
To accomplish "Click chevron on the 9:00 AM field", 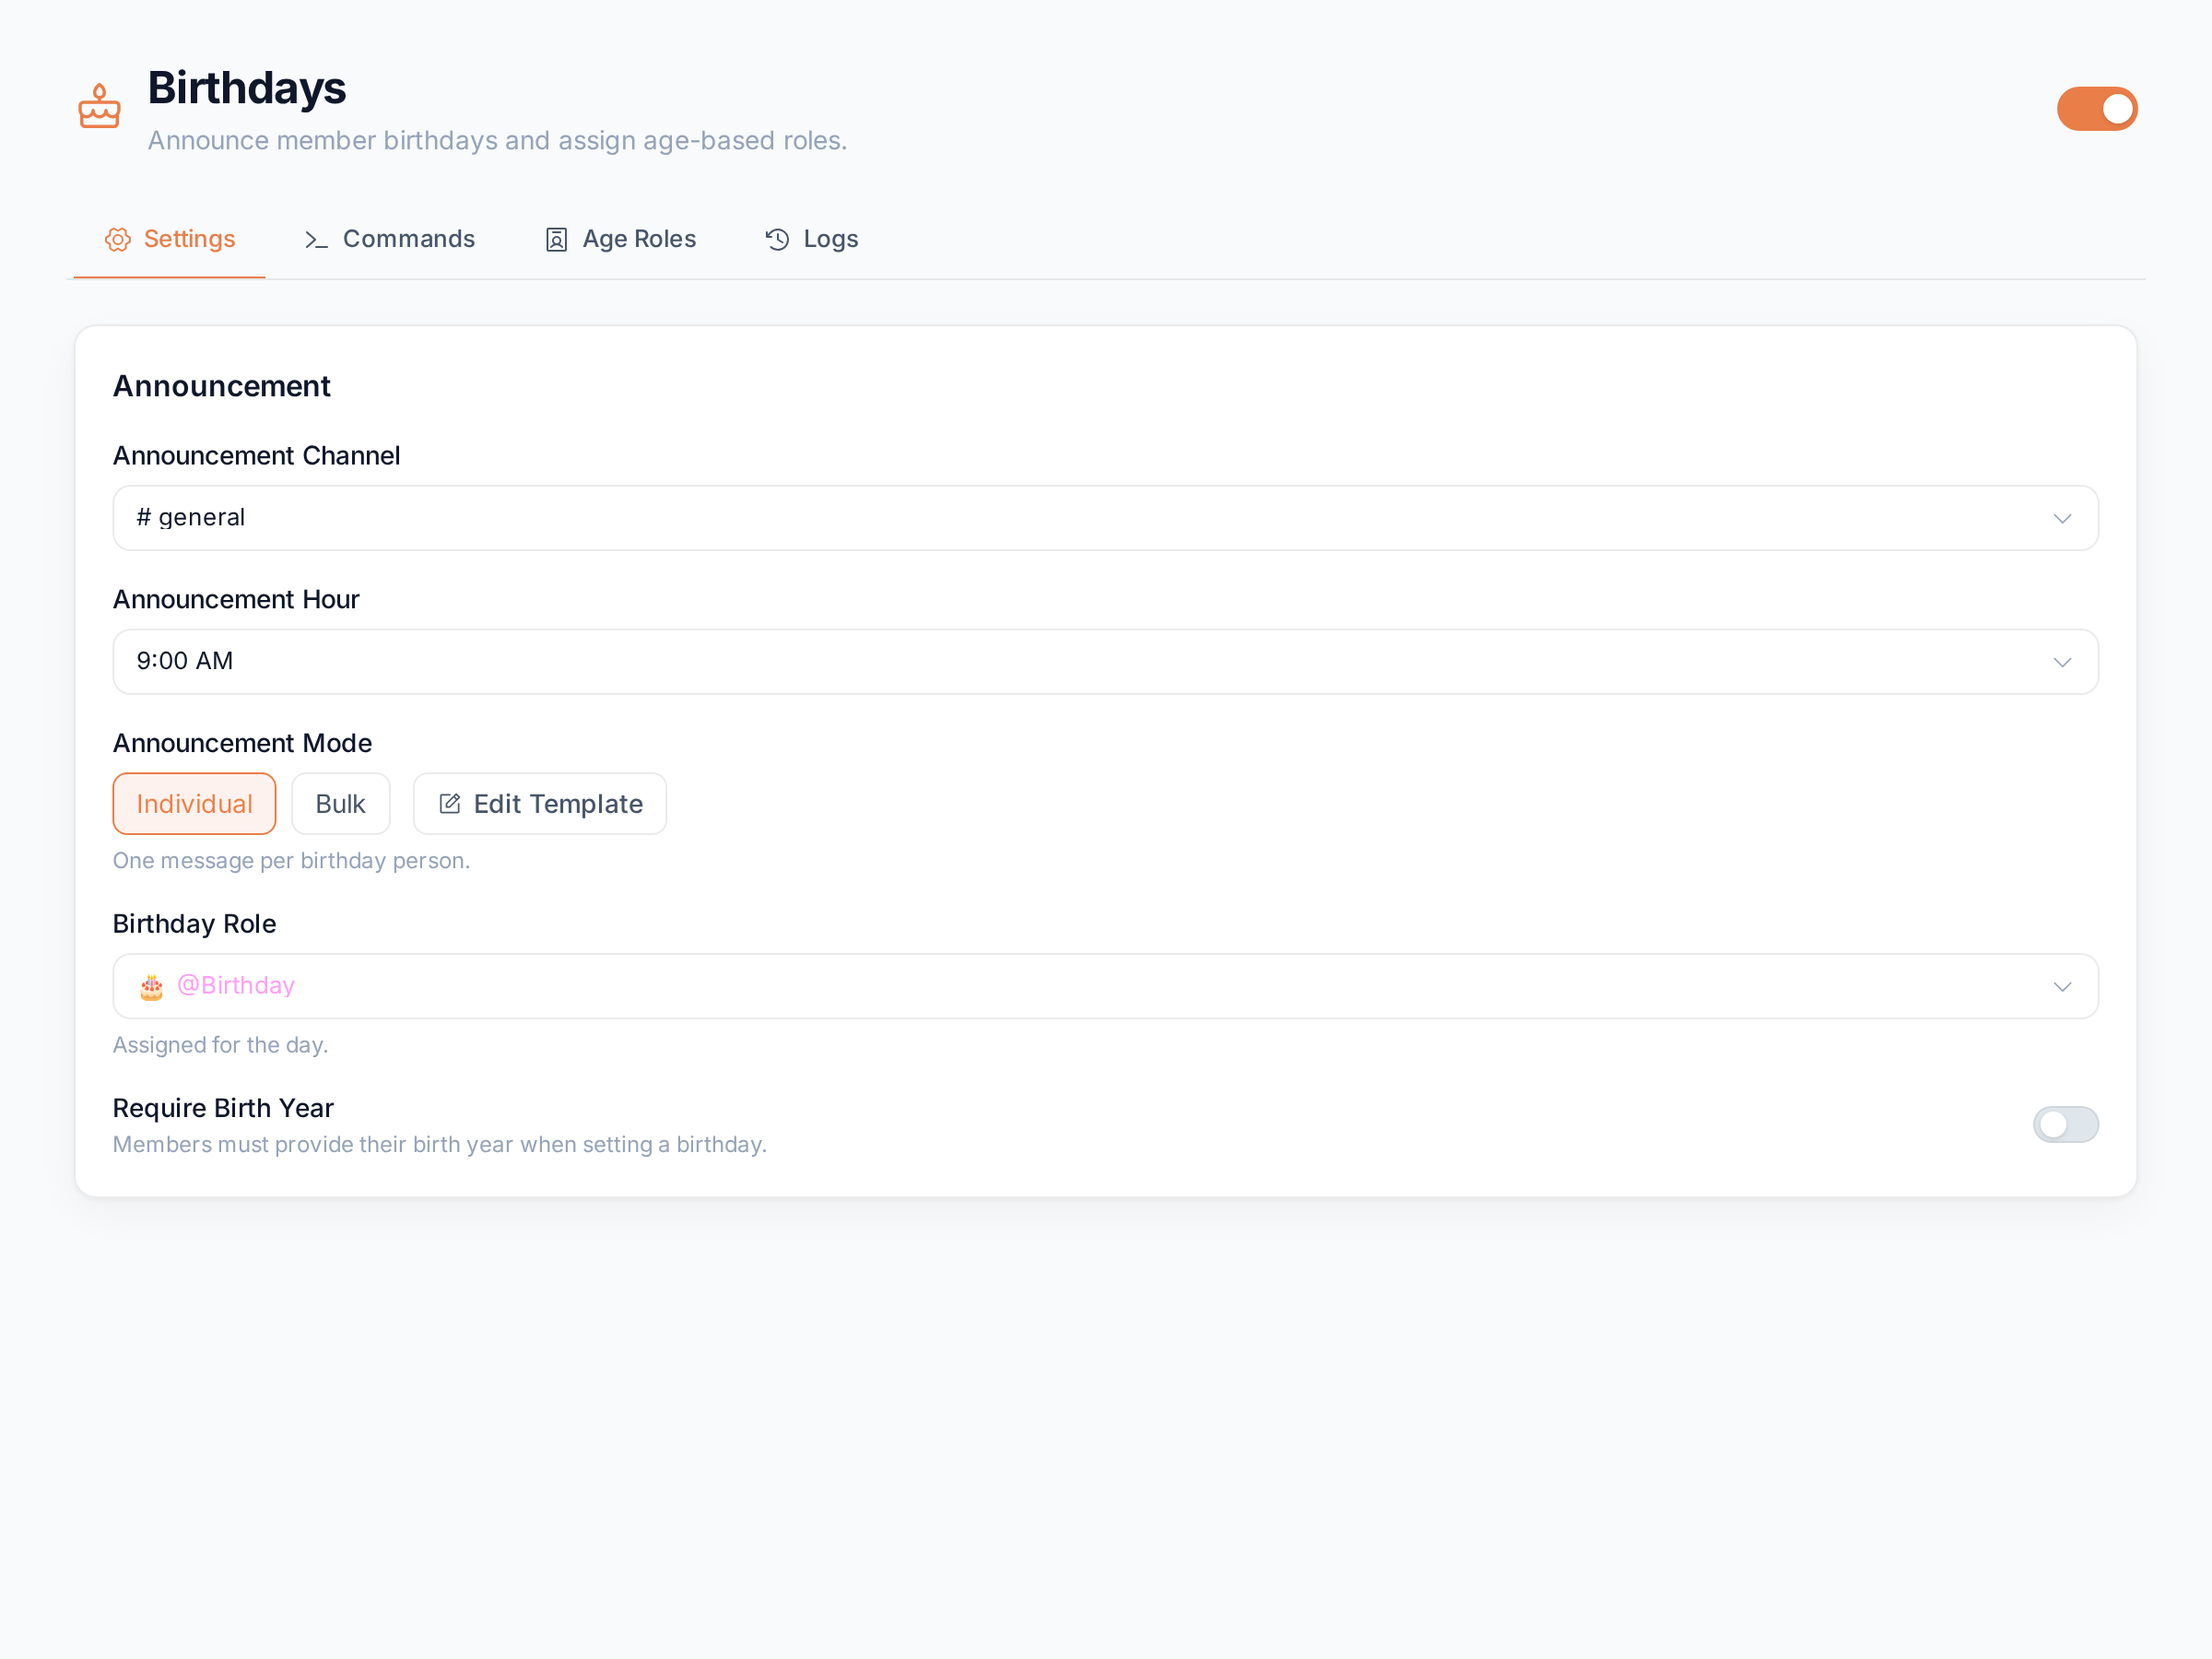I will point(2062,662).
